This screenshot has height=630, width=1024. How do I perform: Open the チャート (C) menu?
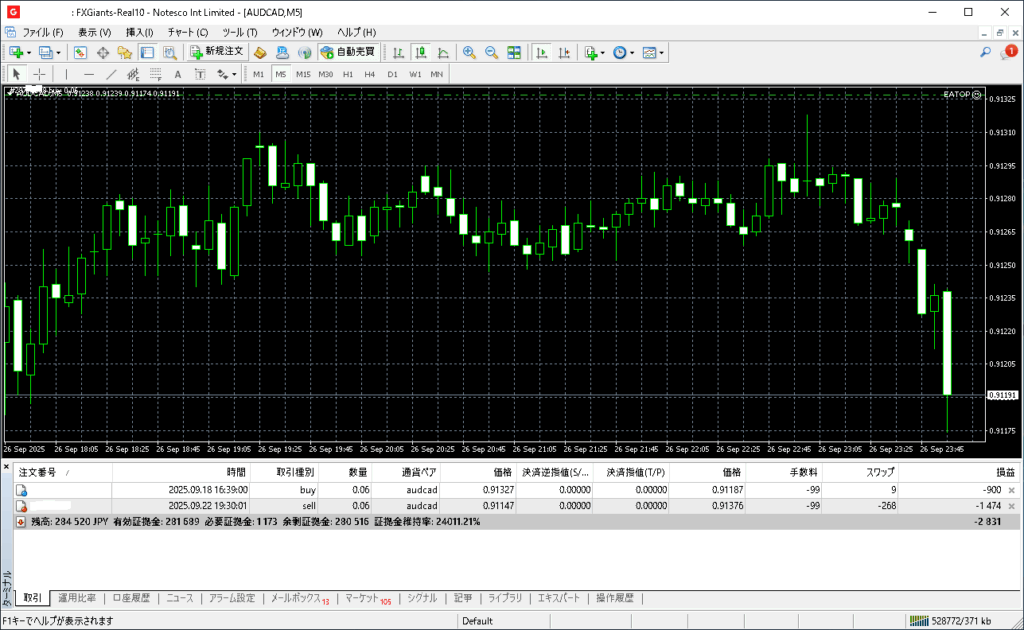tap(188, 32)
